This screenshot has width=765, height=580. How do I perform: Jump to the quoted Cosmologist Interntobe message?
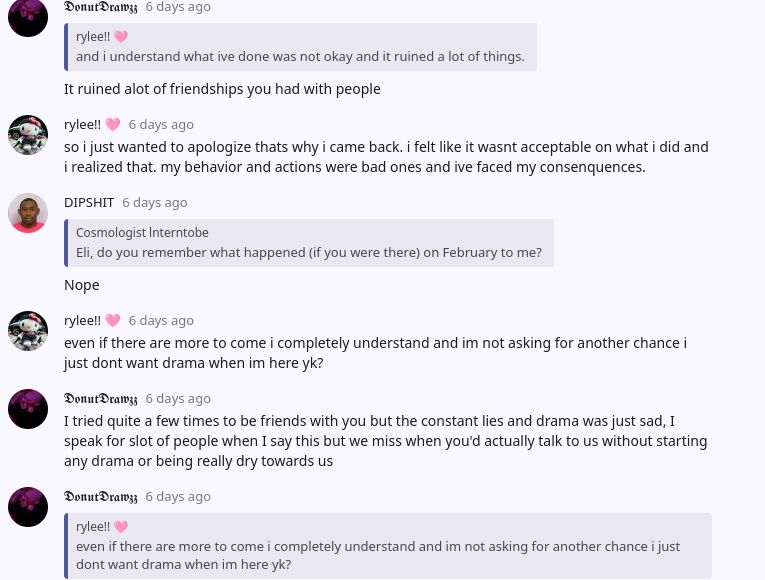[x=309, y=253]
